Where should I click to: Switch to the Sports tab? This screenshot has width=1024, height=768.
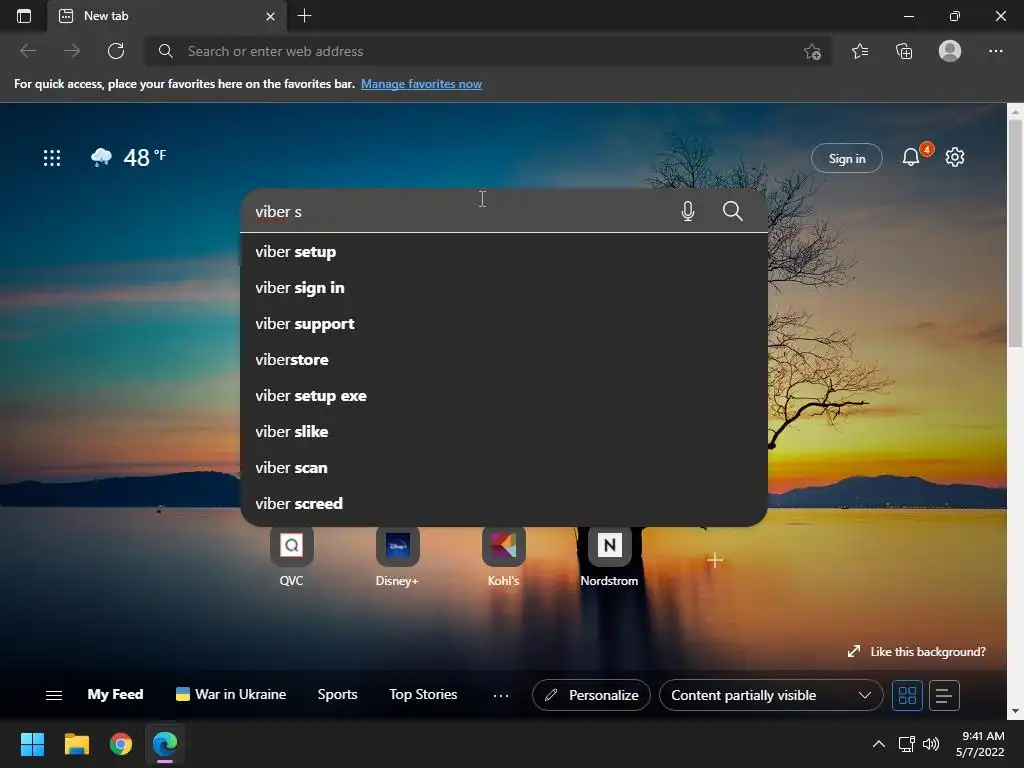337,694
